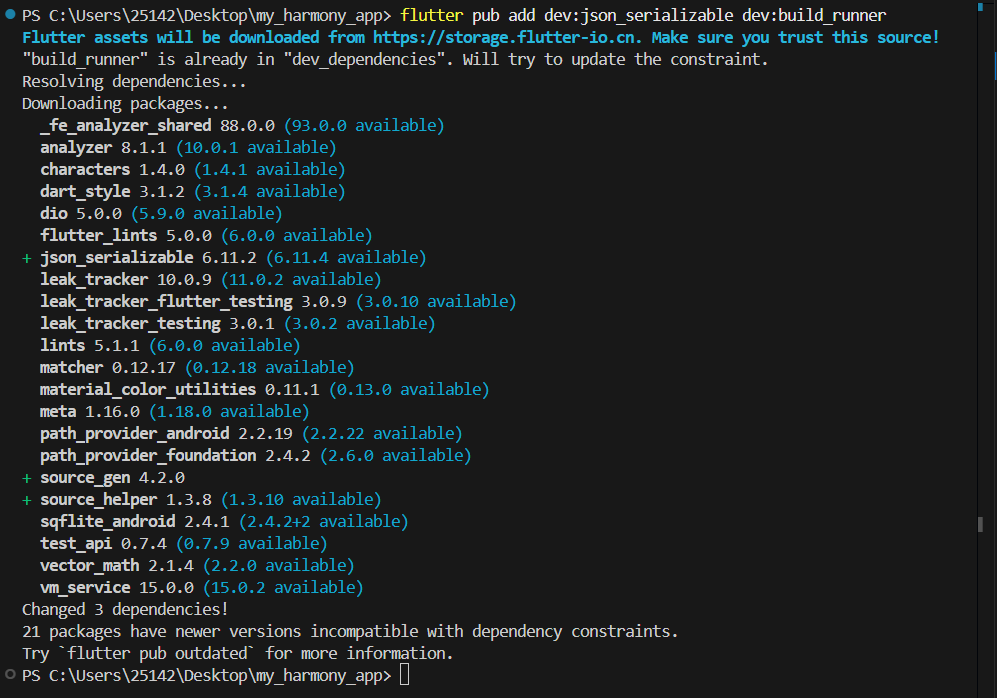Click the hollow command decoration circle on the last prompt
This screenshot has width=997, height=698.
point(10,674)
